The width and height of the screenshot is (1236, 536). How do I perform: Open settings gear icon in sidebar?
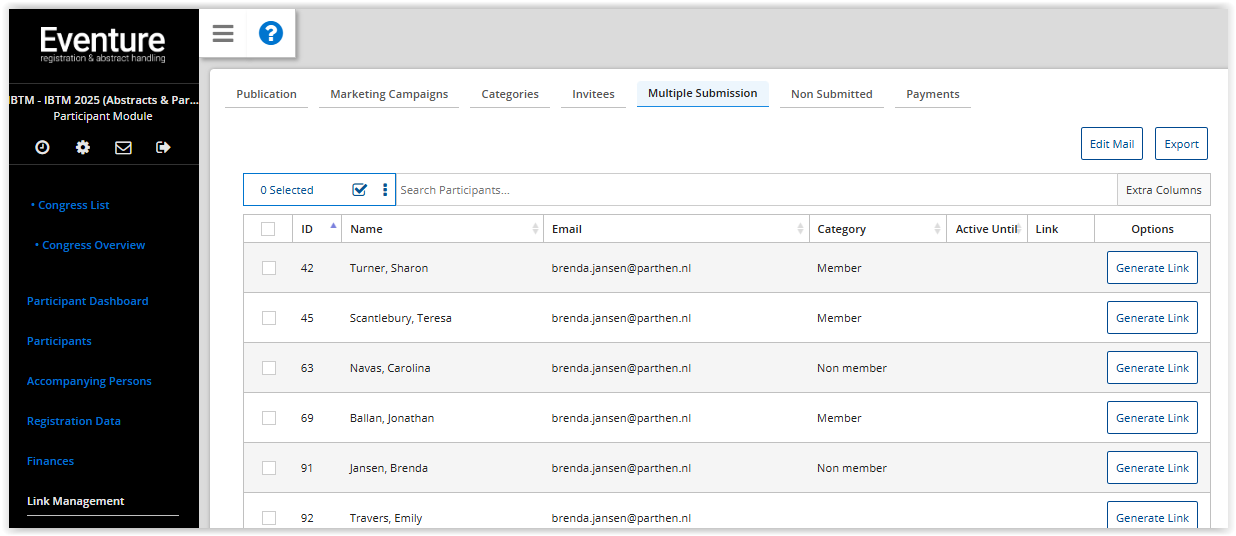(83, 147)
